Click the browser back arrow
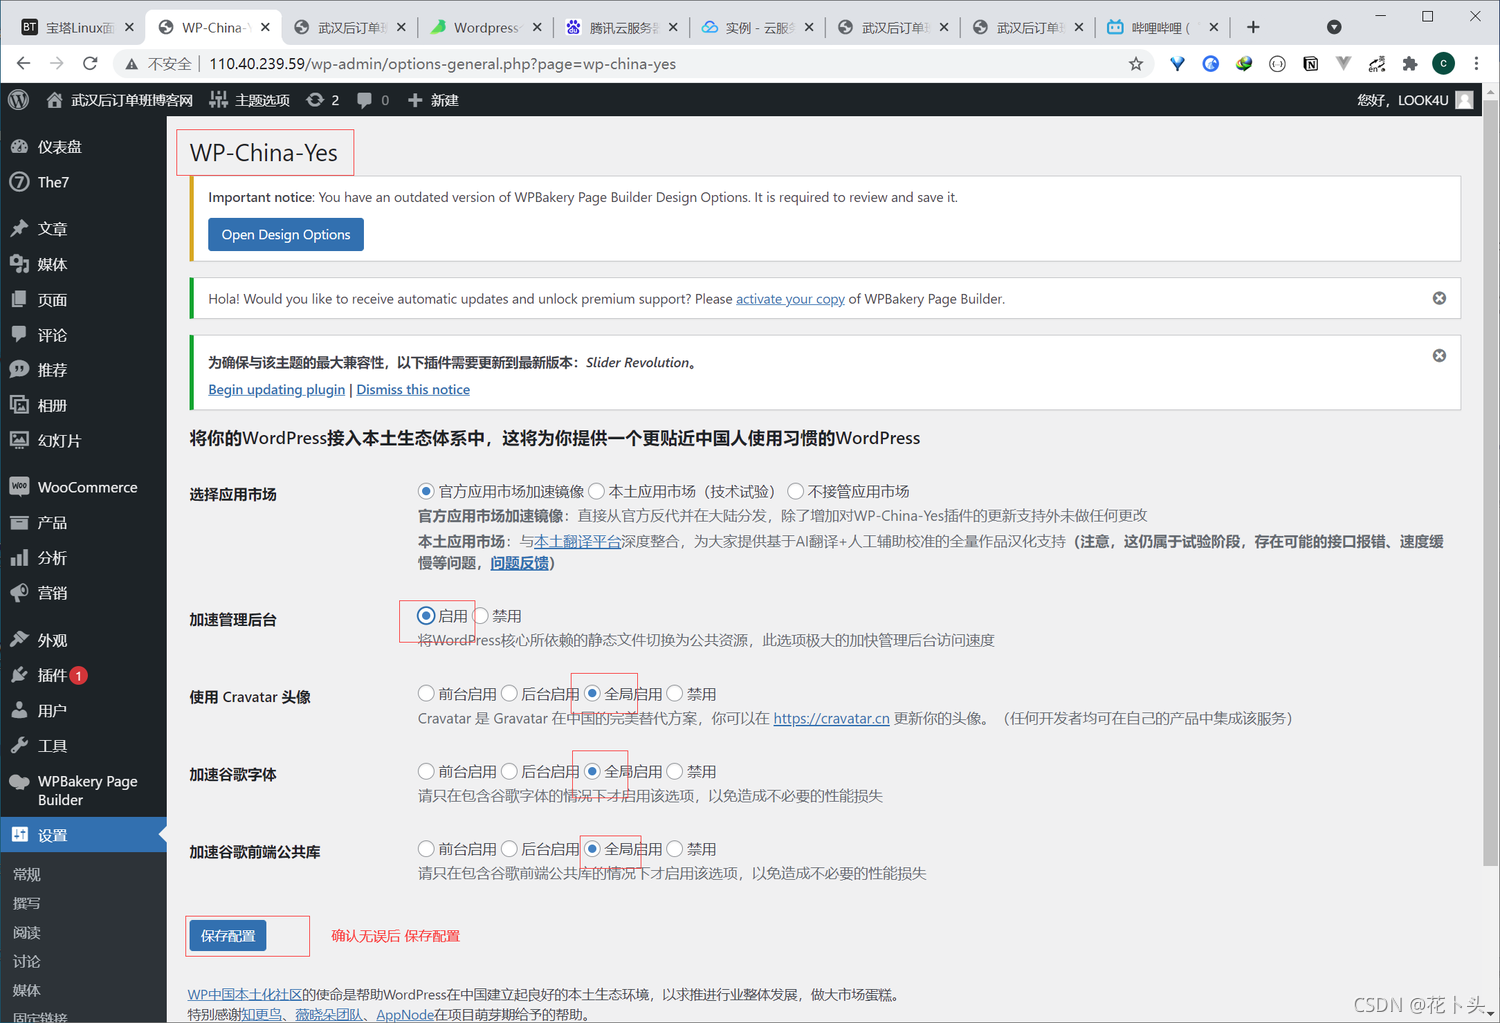 pyautogui.click(x=23, y=63)
